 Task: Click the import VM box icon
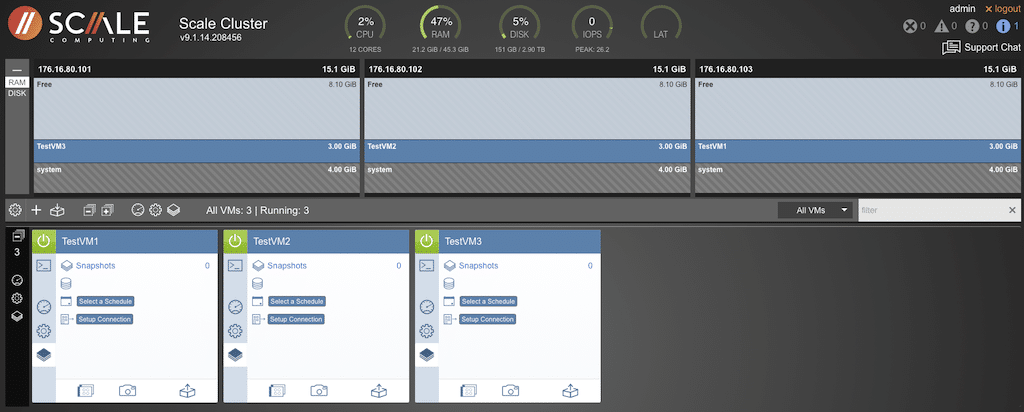pyautogui.click(x=58, y=210)
